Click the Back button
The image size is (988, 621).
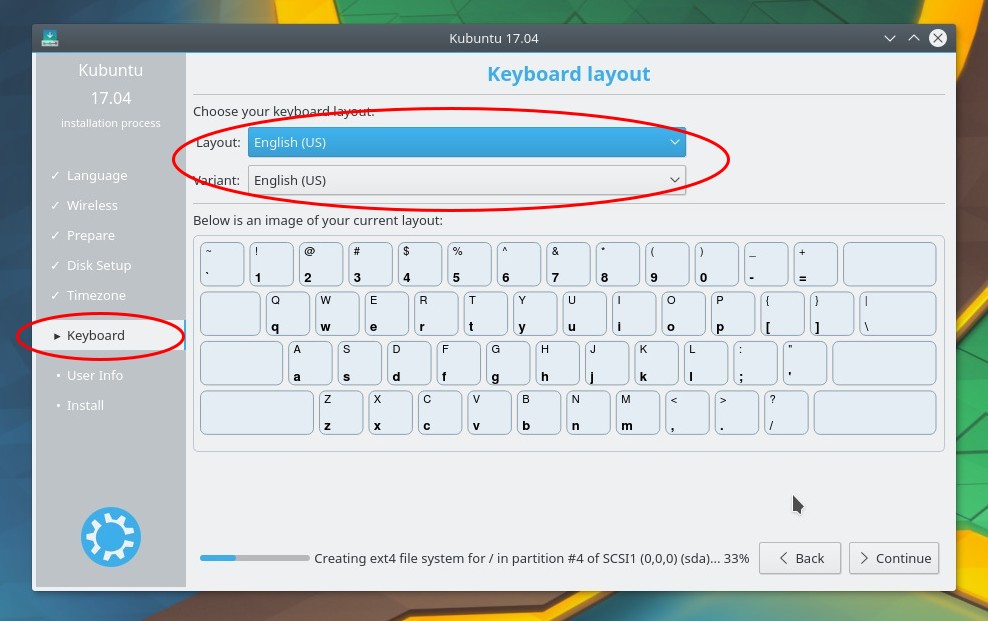pyautogui.click(x=800, y=558)
